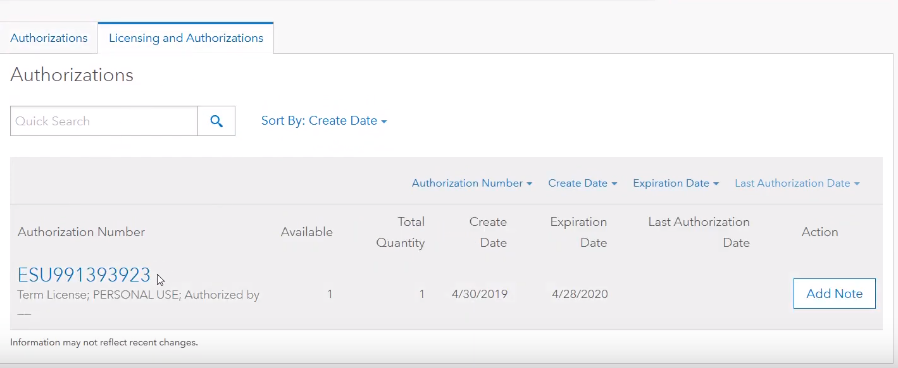
Task: Click the Authorization Number column header
Action: click(x=81, y=232)
